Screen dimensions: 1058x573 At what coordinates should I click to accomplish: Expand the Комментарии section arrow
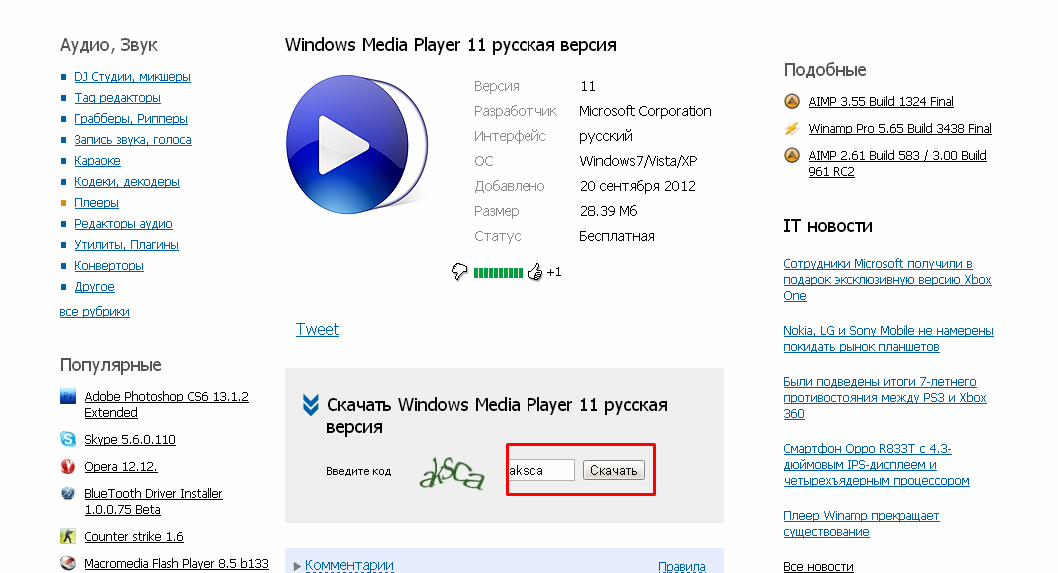click(x=297, y=566)
